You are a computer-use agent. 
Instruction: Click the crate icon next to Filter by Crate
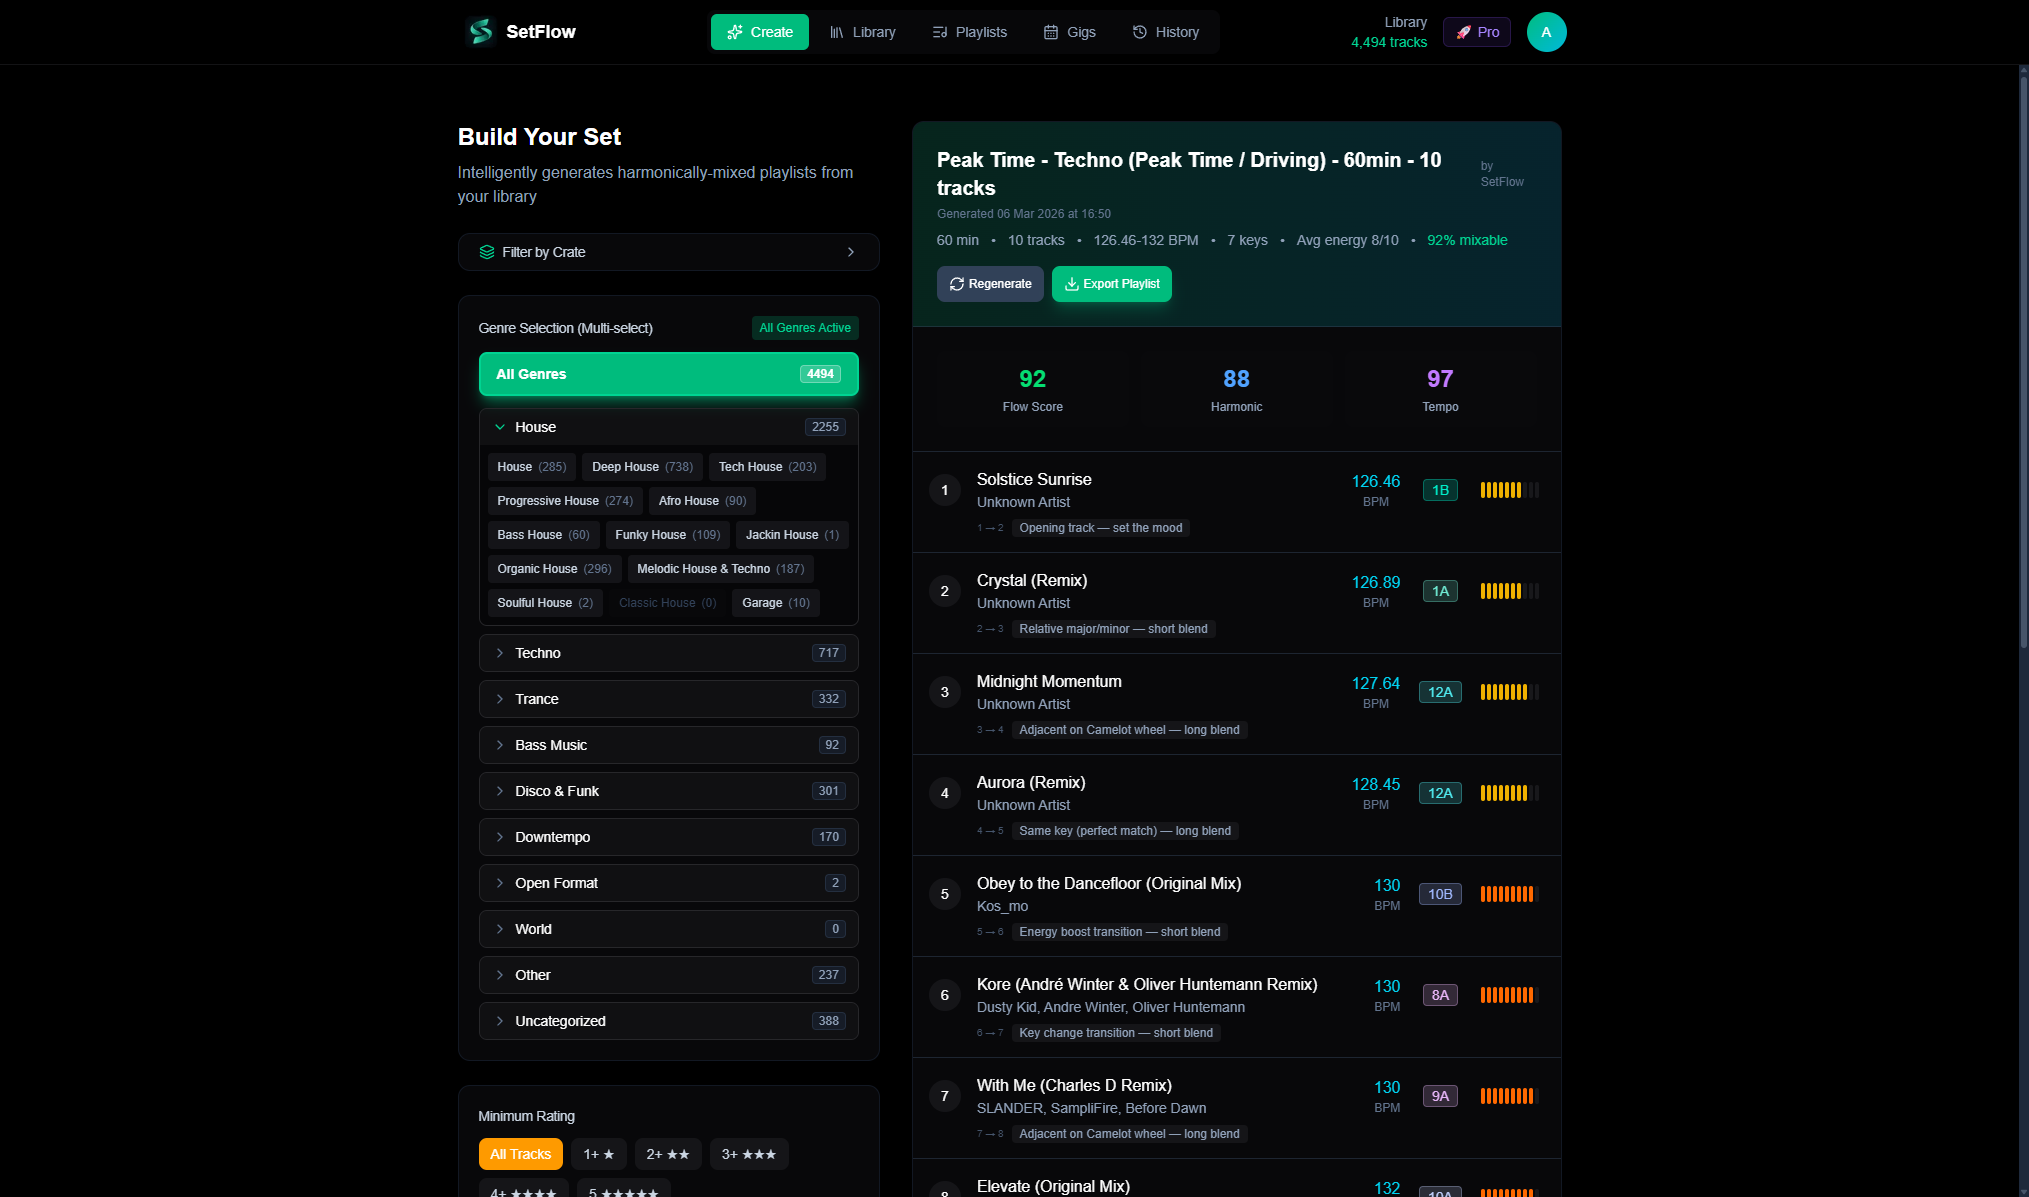click(x=487, y=251)
